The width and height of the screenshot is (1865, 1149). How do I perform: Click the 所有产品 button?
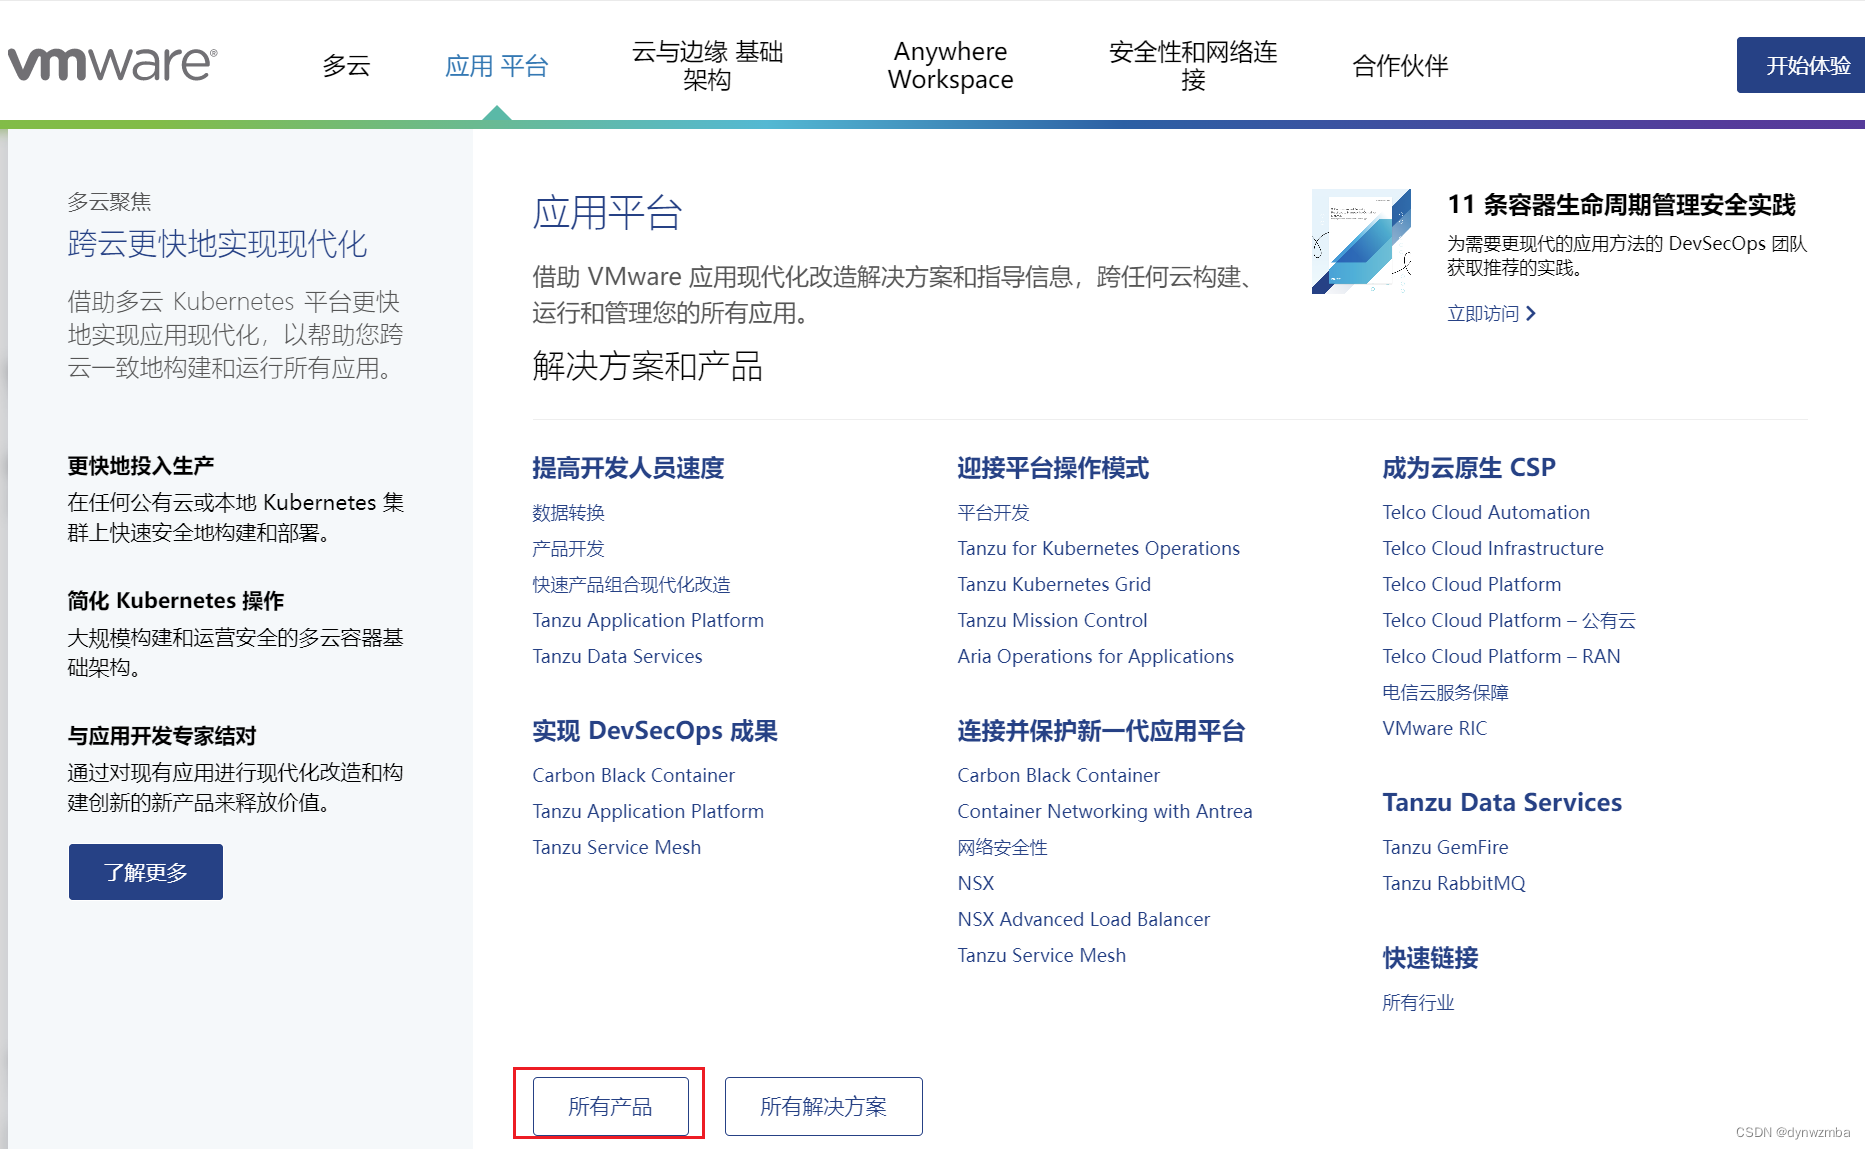[x=610, y=1106]
